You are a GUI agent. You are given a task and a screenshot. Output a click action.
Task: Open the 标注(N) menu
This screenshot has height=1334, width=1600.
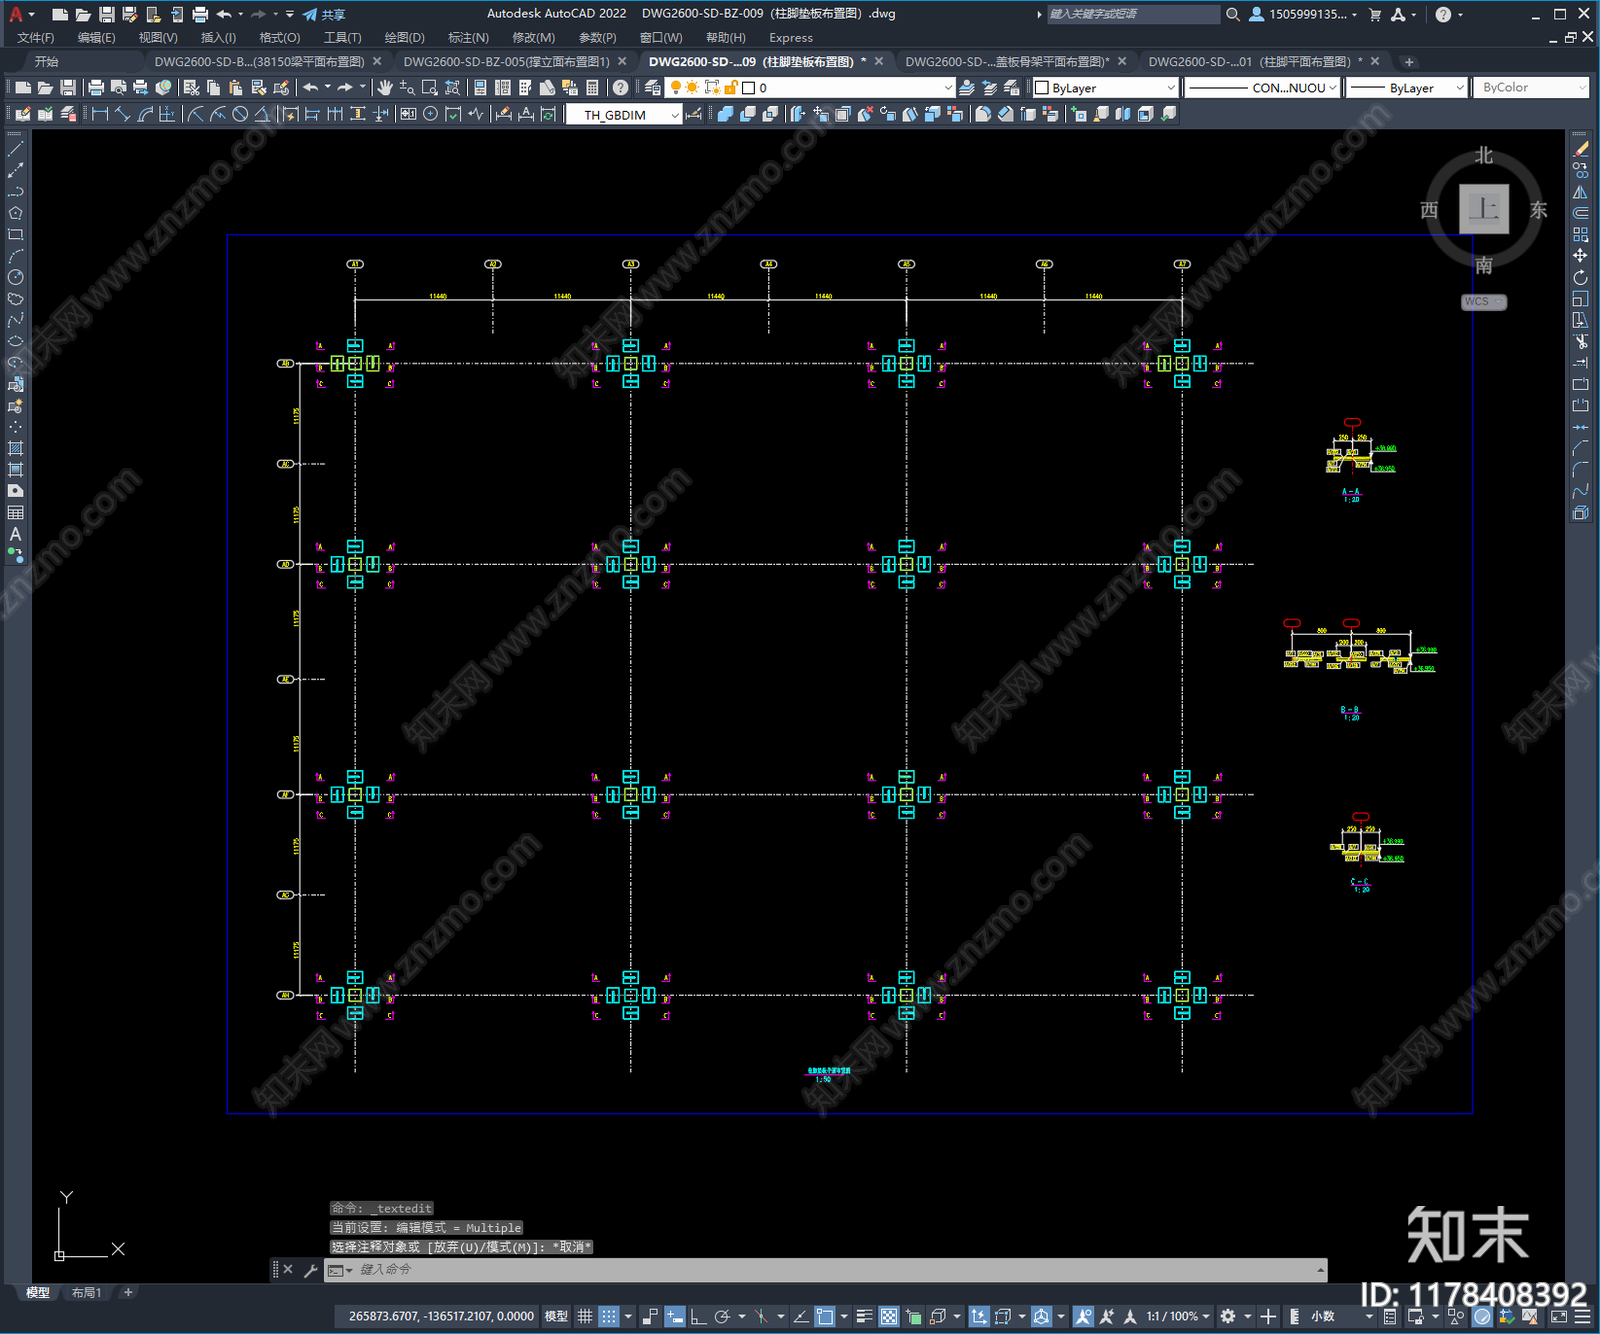468,38
